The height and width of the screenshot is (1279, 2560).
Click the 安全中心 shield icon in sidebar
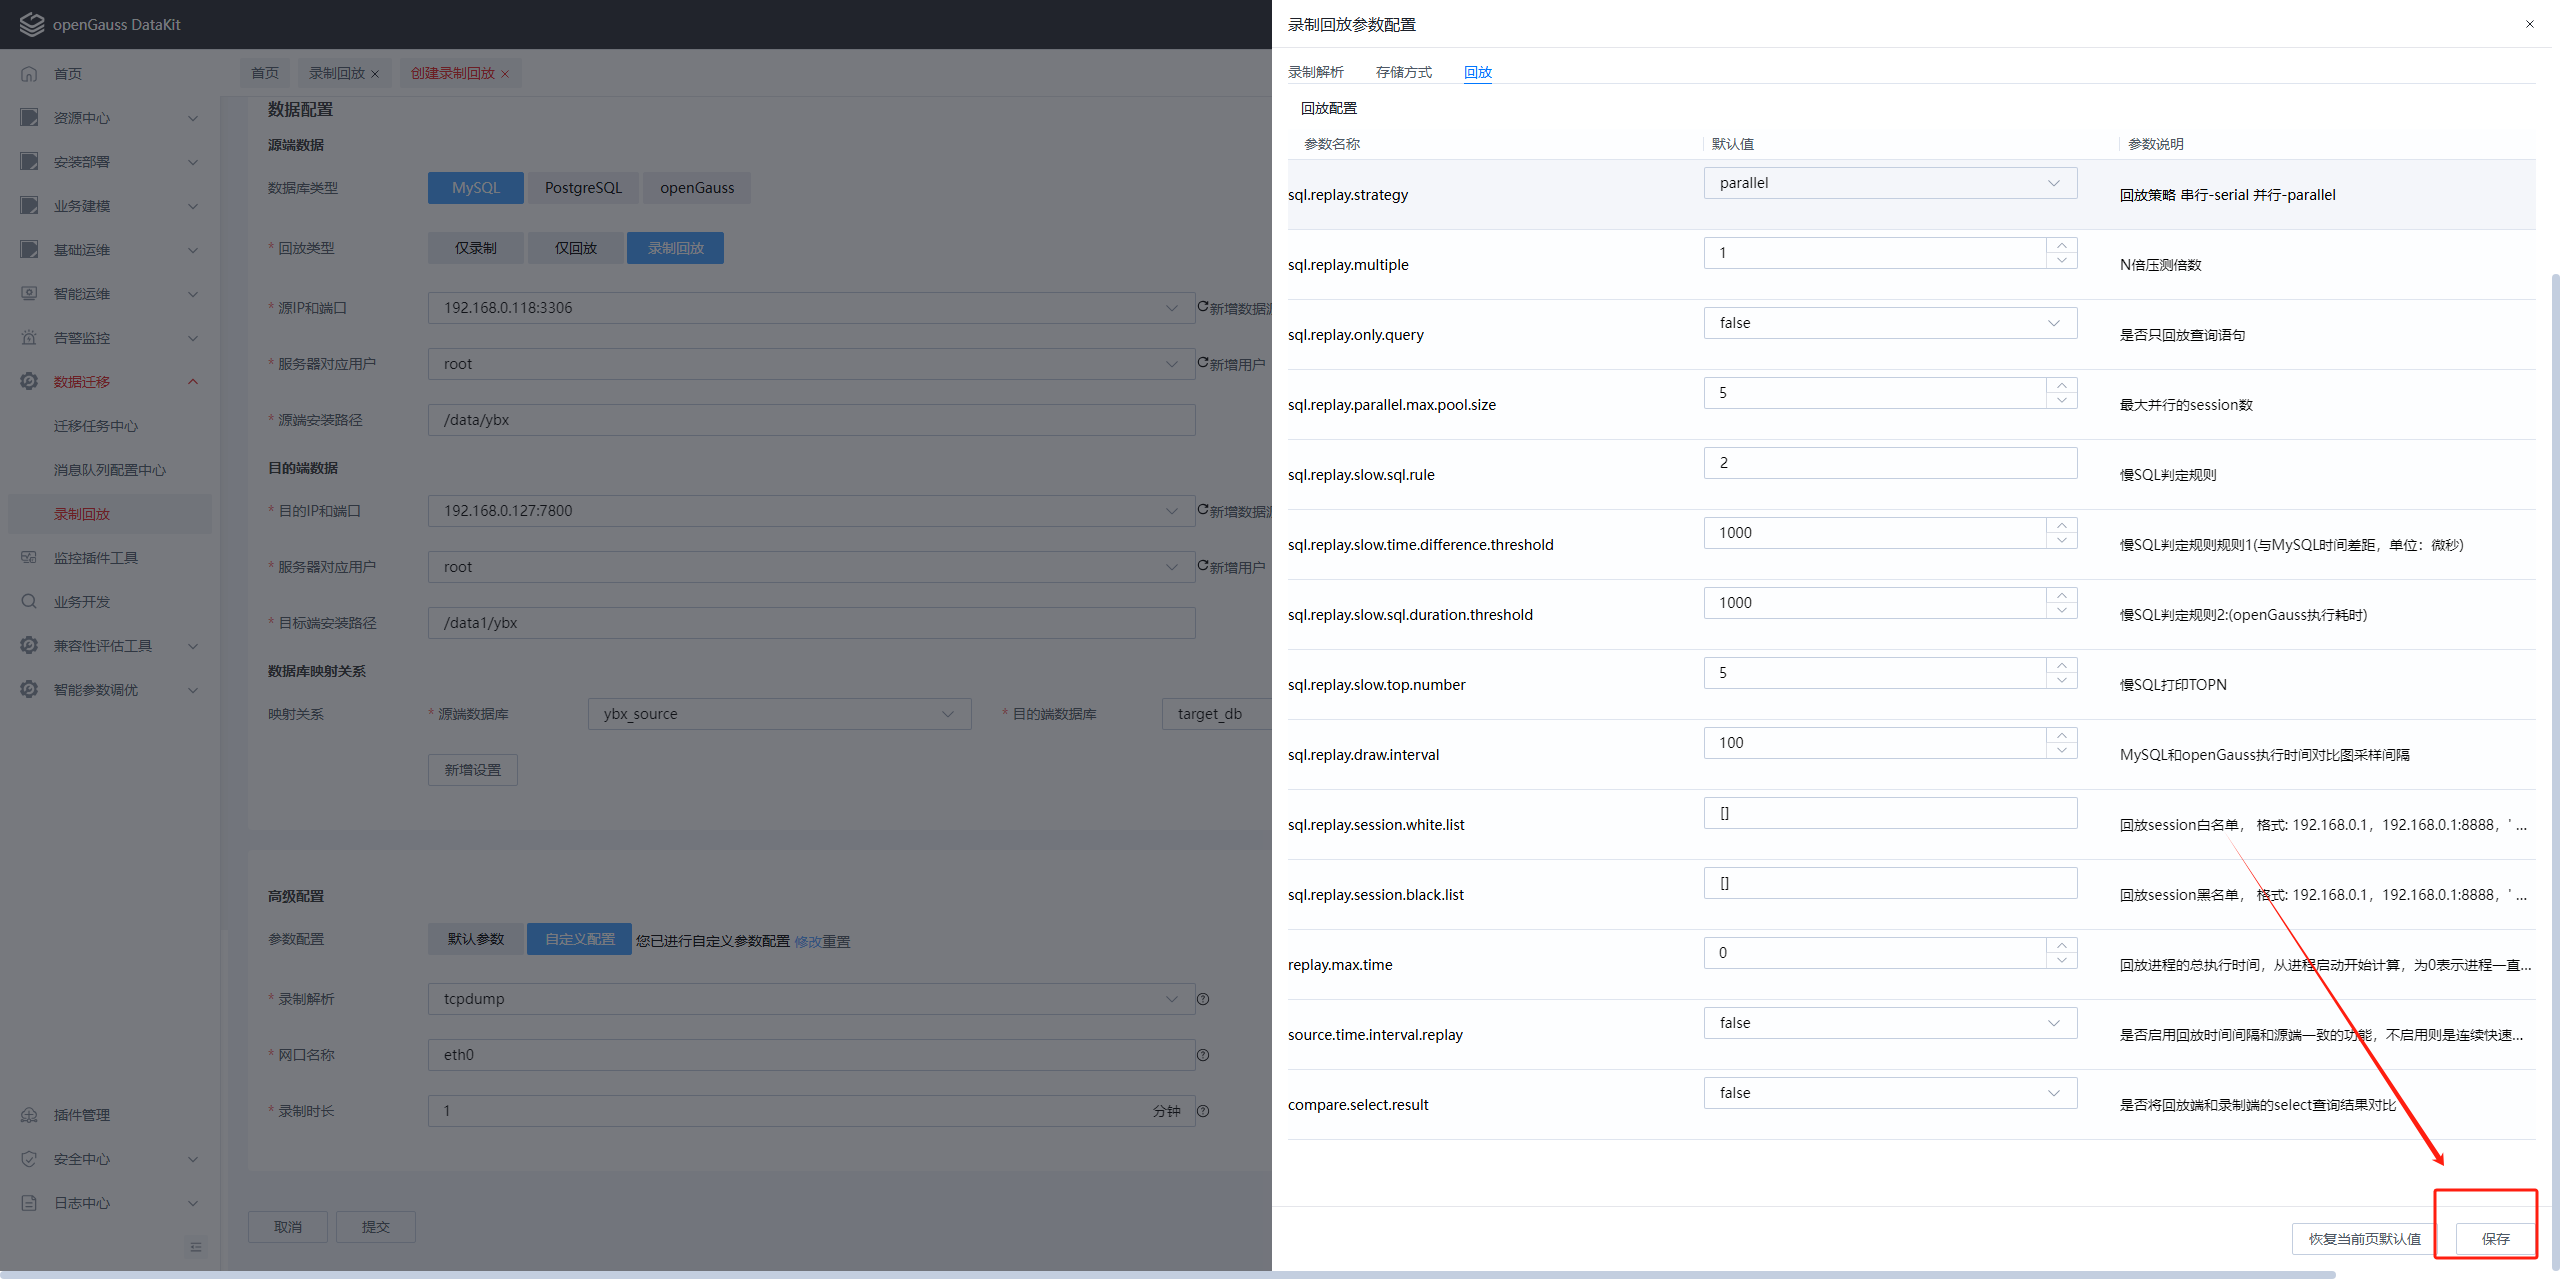coord(29,1158)
